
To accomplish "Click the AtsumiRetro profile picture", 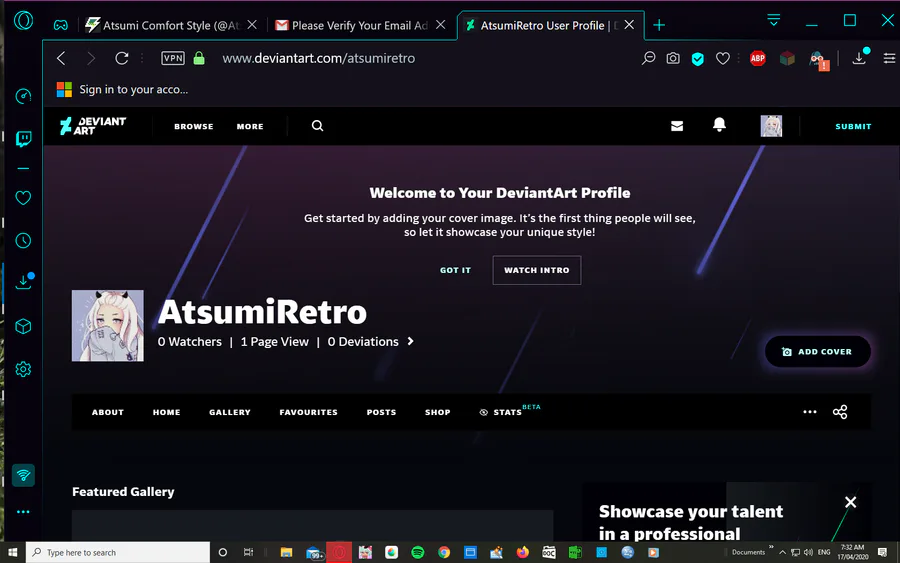I will click(108, 325).
